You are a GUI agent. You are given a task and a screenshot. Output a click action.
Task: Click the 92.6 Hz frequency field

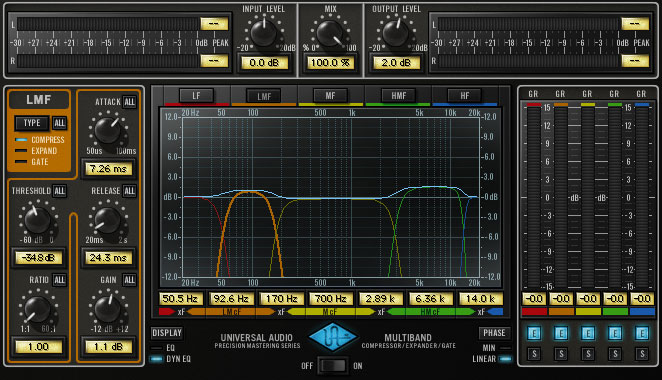click(x=231, y=299)
